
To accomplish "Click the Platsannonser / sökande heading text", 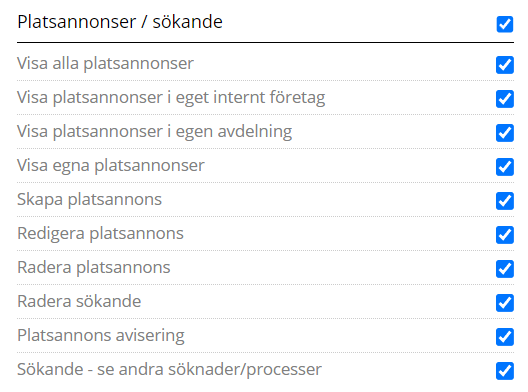I will 120,22.
